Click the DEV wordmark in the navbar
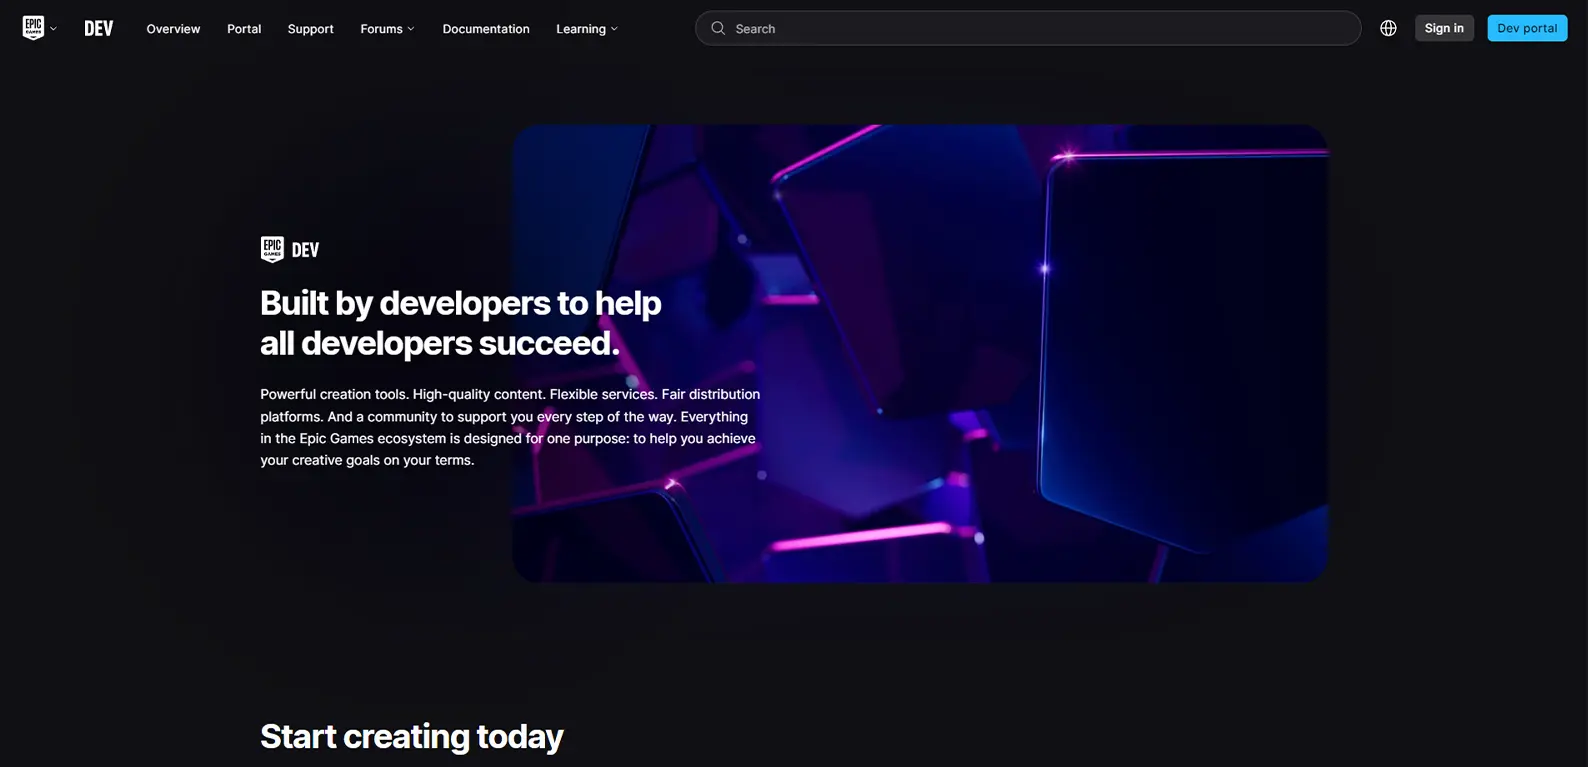This screenshot has height=767, width=1588. tap(99, 29)
